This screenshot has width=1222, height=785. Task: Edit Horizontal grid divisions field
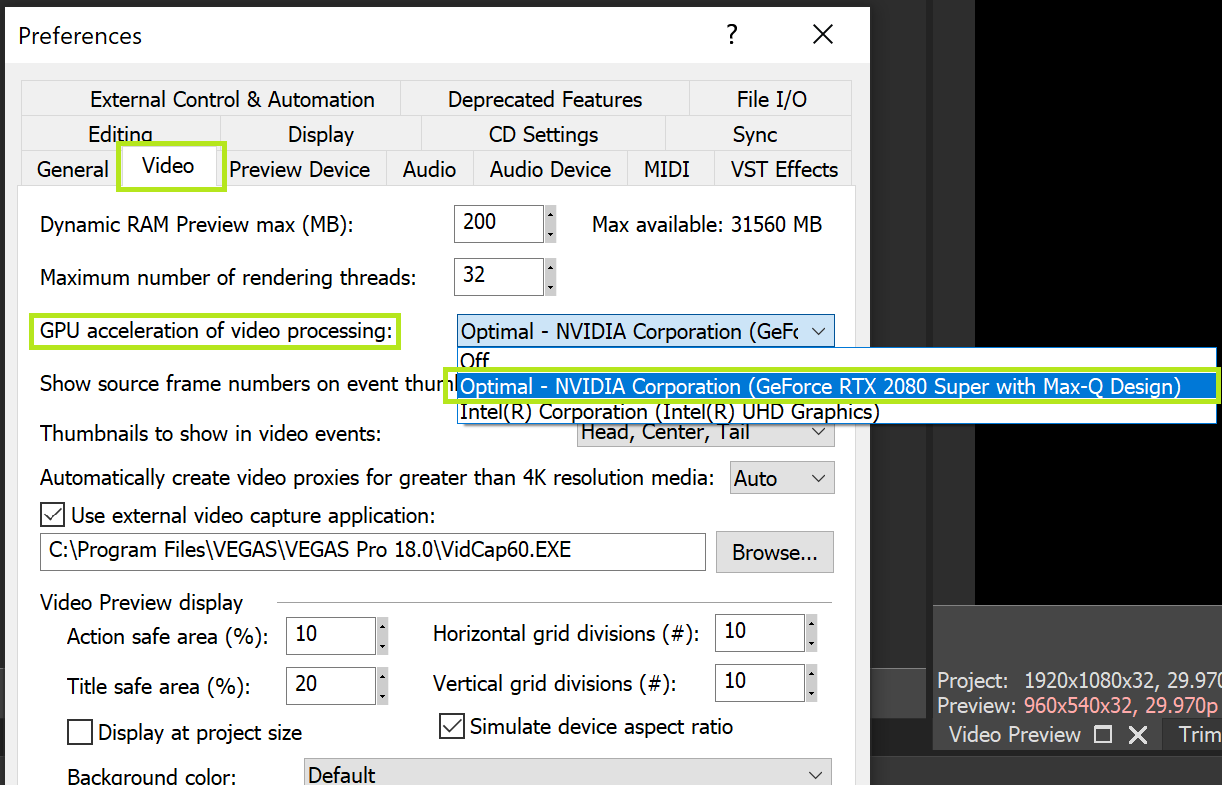tap(760, 632)
